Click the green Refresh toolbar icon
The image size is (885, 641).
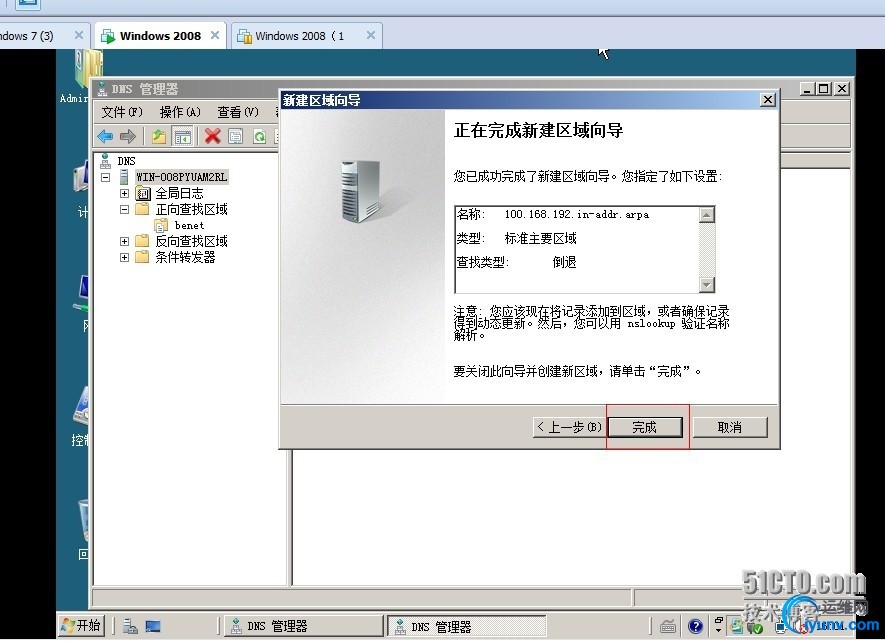pos(259,136)
